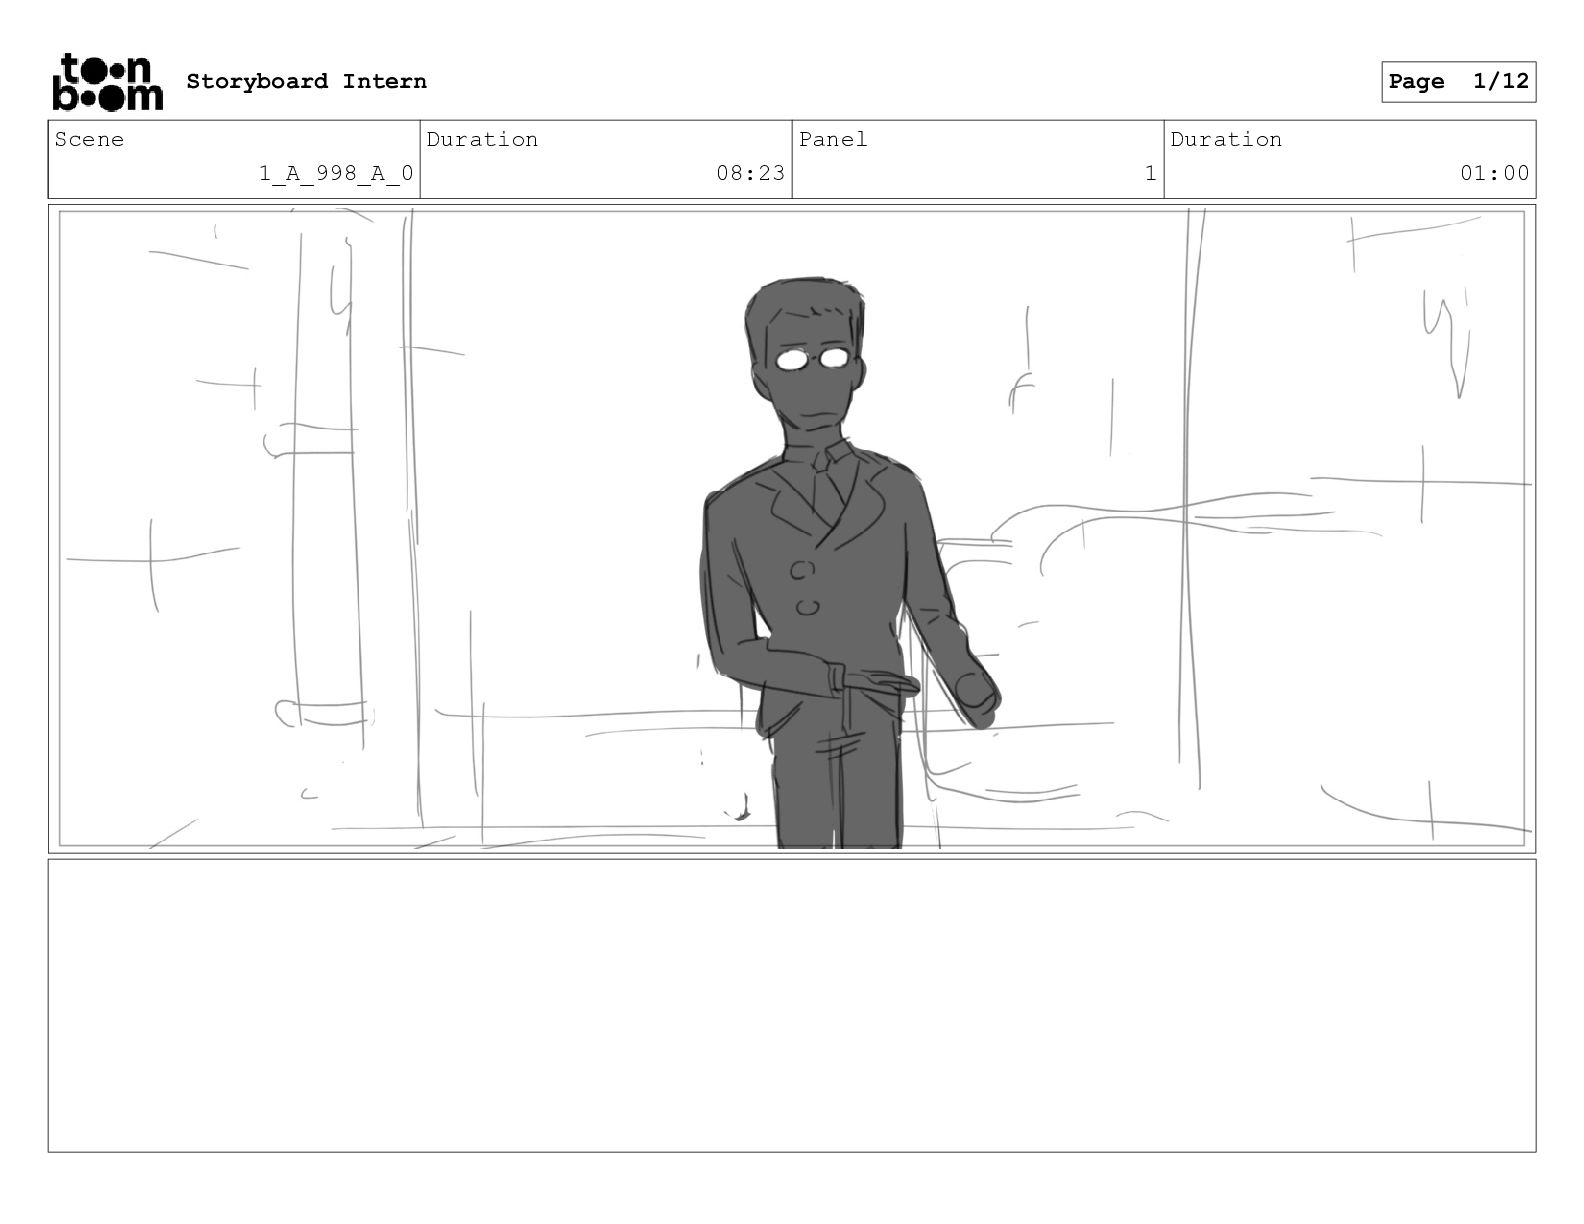Viewport: 1584px width, 1224px height.
Task: Click the Toon Boom logo
Action: (x=107, y=81)
